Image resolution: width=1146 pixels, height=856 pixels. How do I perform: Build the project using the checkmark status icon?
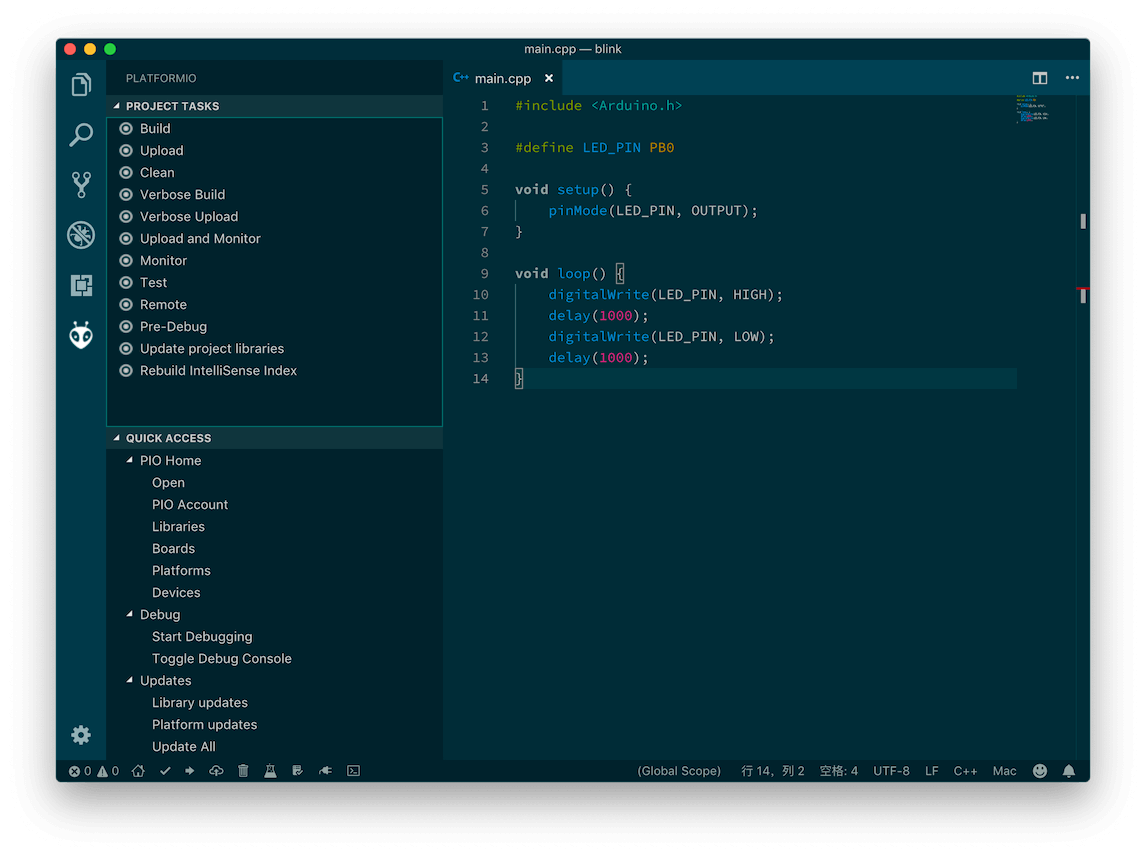165,771
